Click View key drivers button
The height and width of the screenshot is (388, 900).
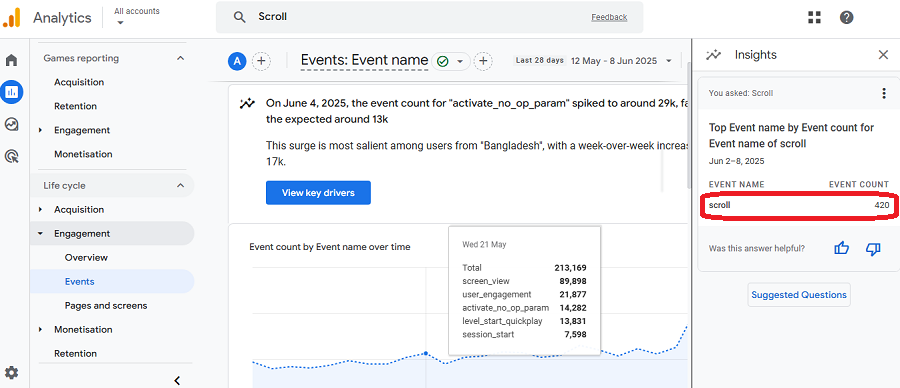pos(318,193)
